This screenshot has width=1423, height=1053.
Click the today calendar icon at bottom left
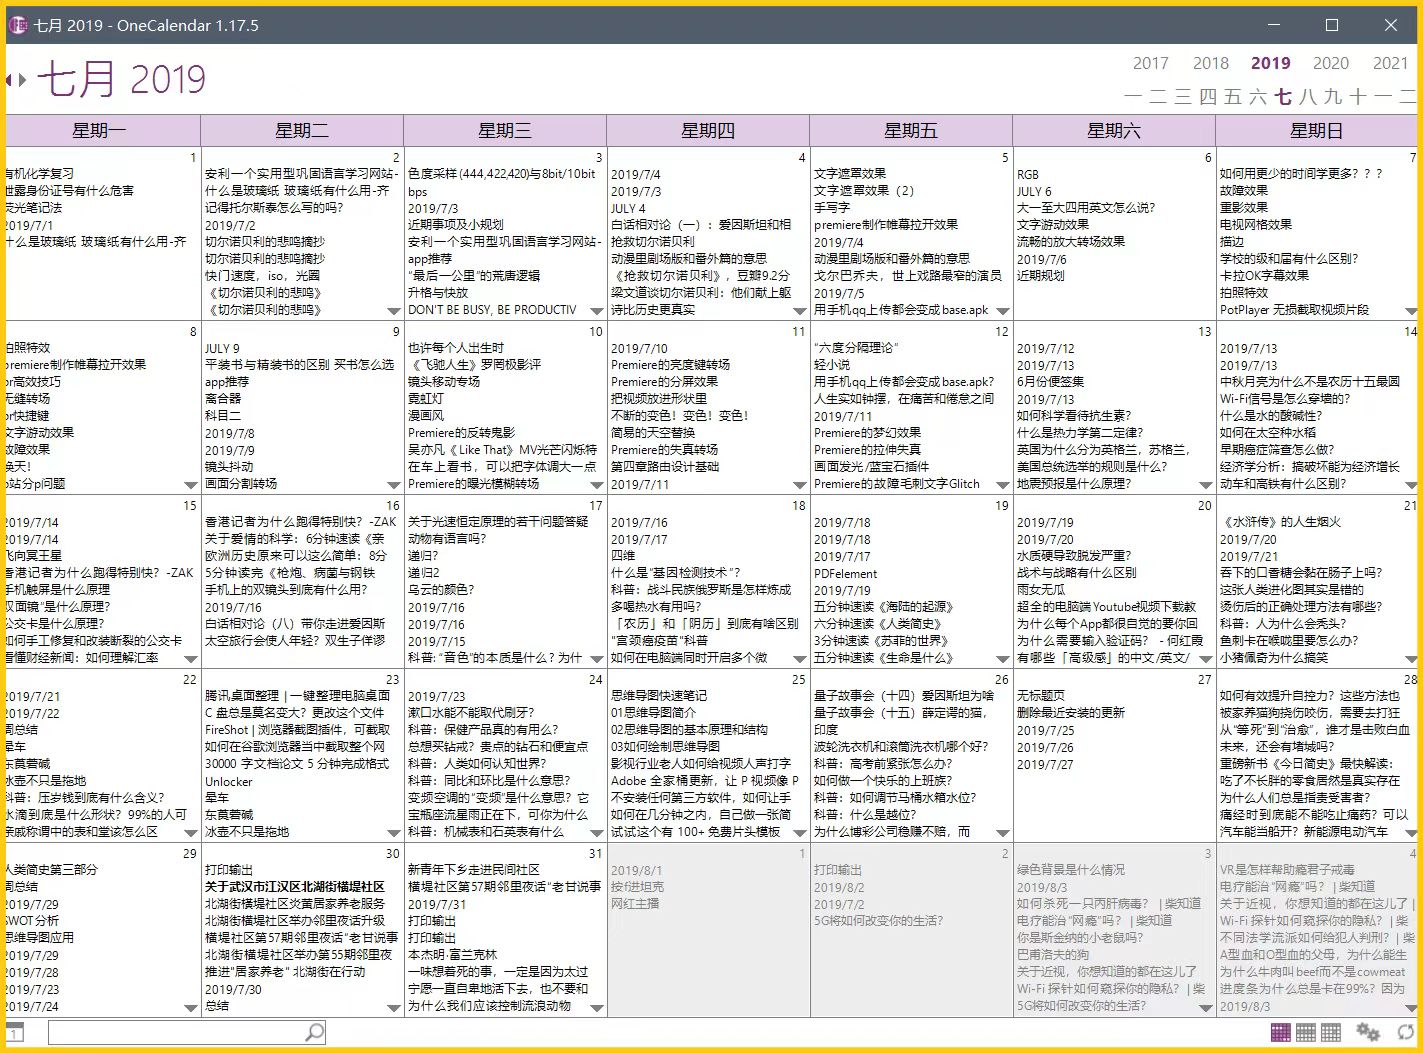click(x=14, y=1032)
